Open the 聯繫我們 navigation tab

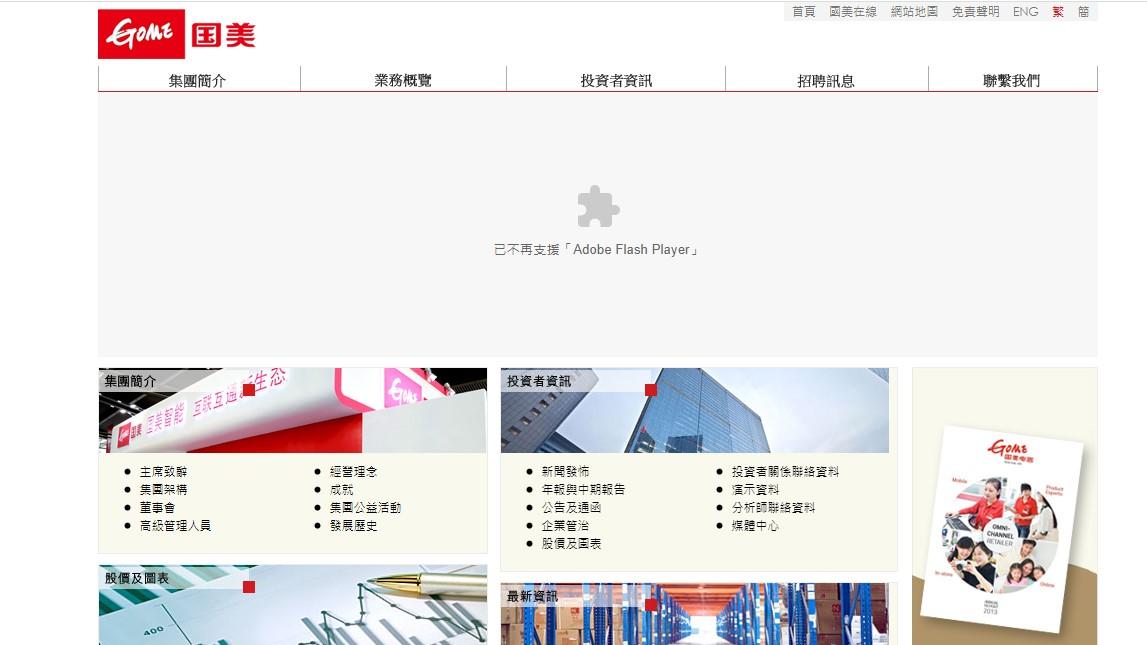[x=1013, y=80]
